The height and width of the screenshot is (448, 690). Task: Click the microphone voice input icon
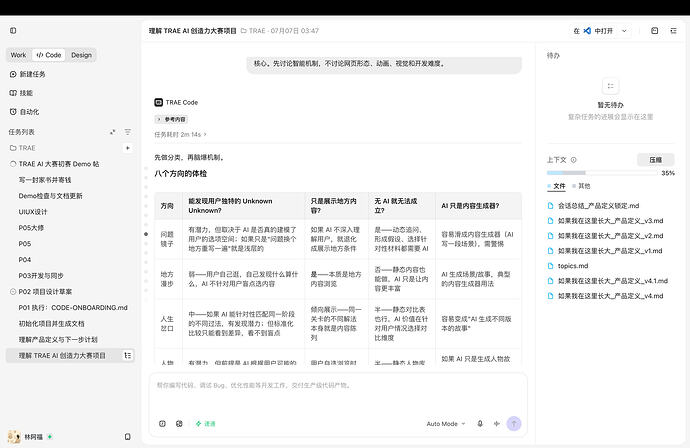pyautogui.click(x=480, y=423)
